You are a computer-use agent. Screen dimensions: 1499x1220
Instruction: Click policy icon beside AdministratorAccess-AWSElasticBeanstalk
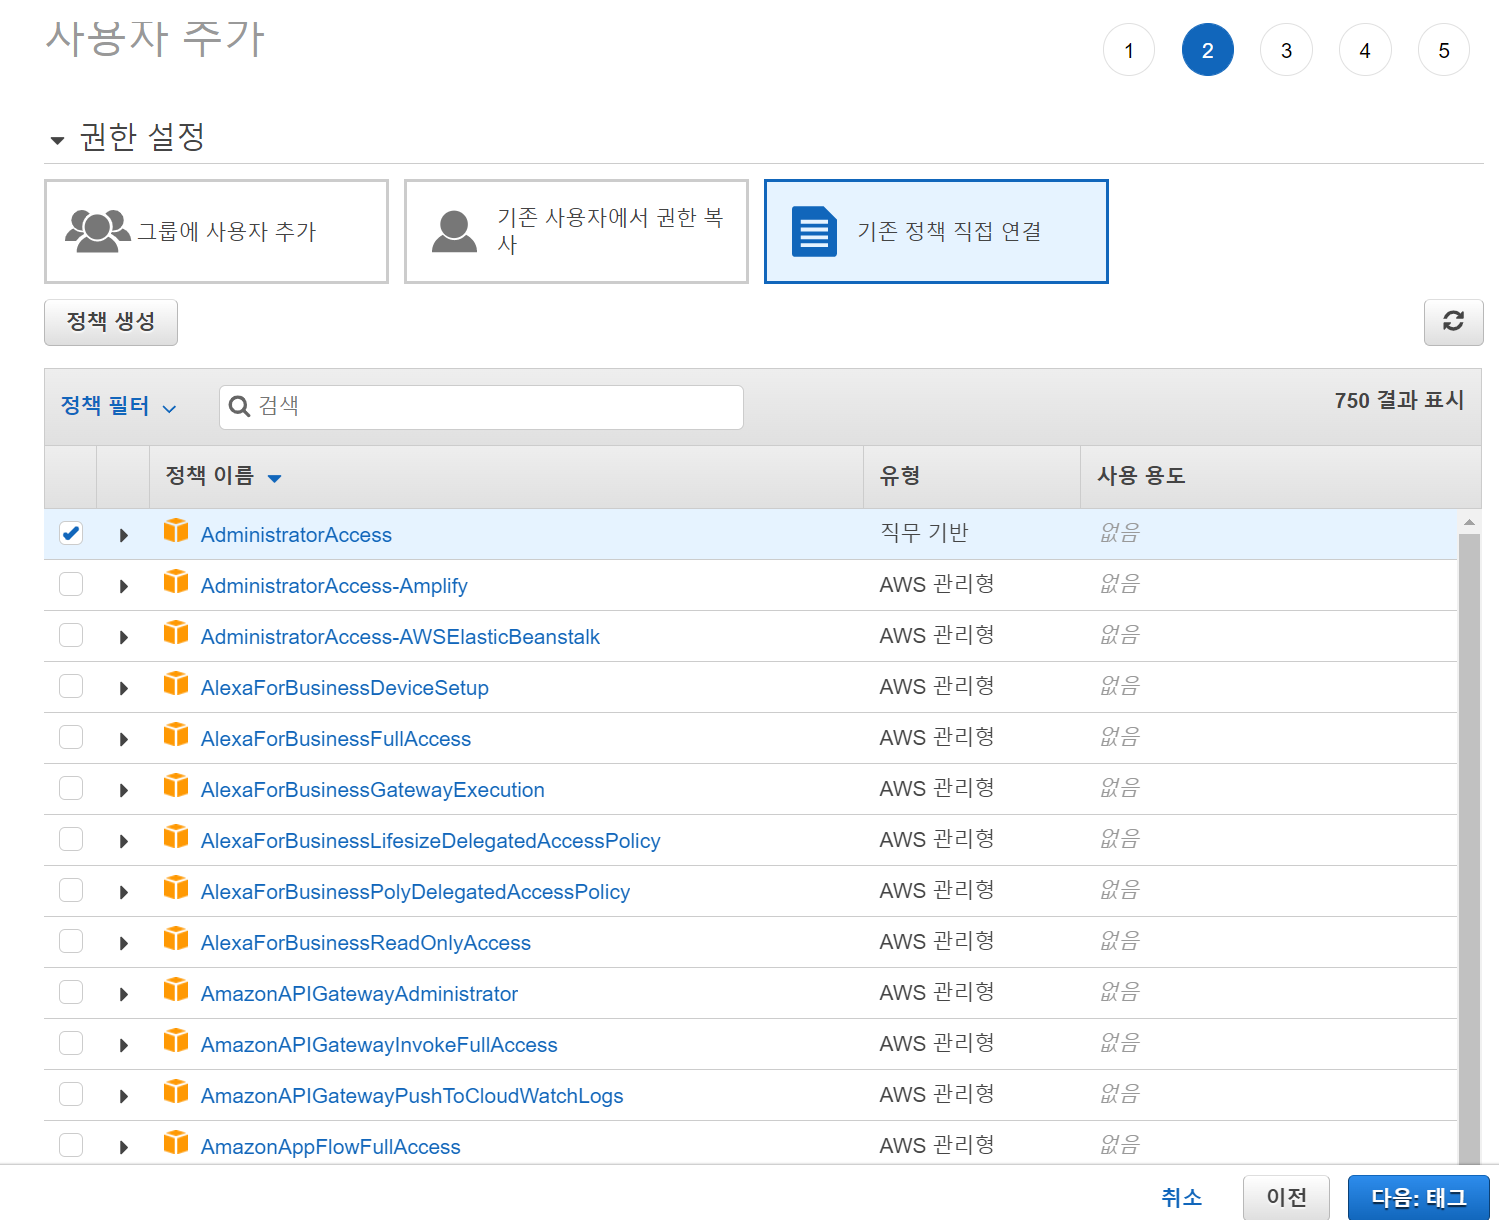point(176,633)
